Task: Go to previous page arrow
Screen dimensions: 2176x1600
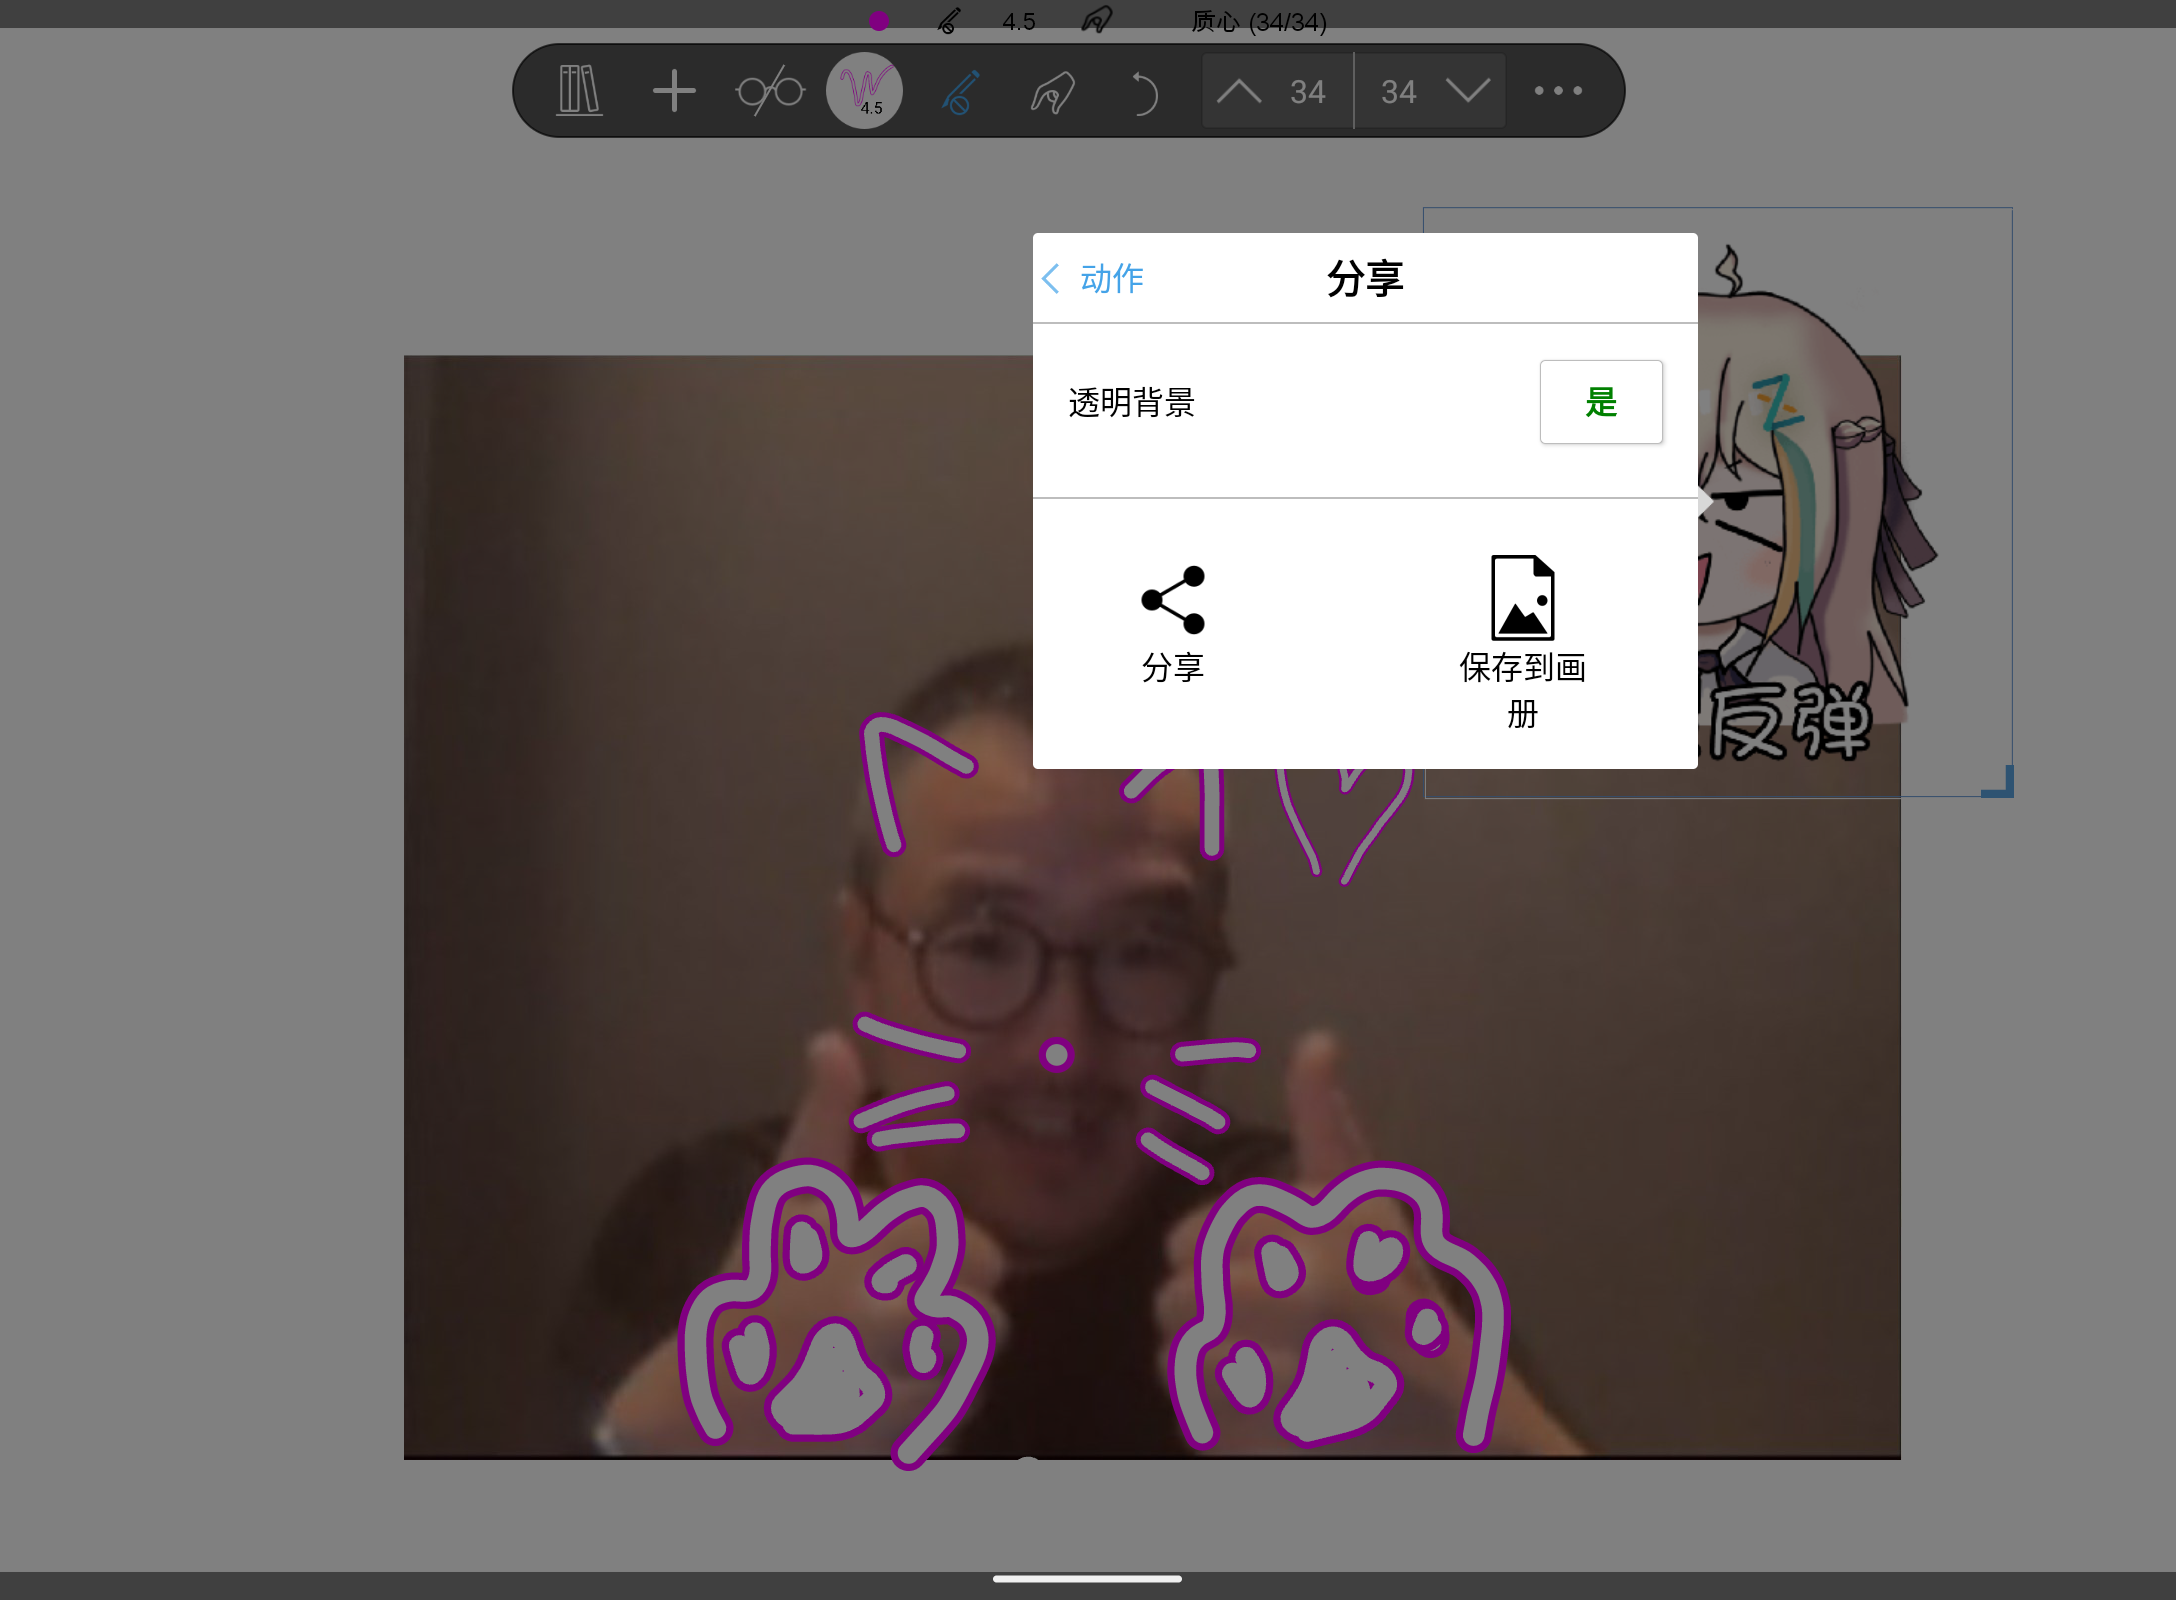Action: click(1239, 92)
